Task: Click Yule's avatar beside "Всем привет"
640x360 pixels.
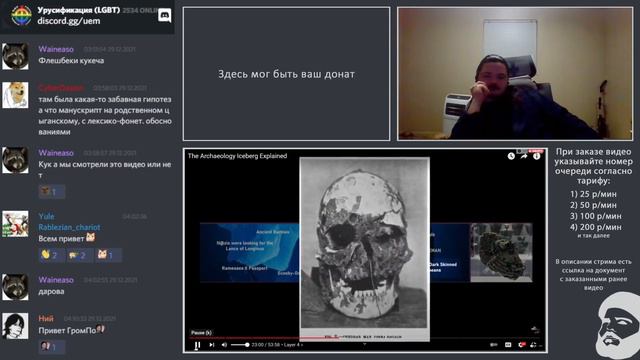Action: [x=16, y=224]
